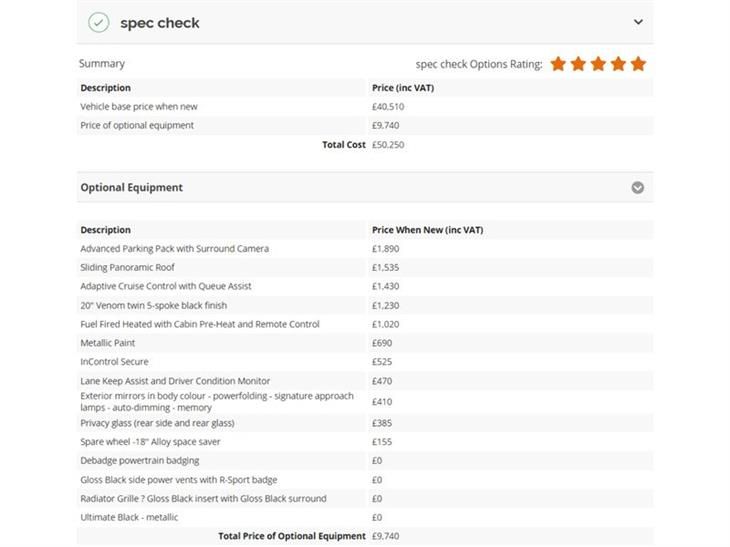This screenshot has height=547, width=730.
Task: Click the first orange rating star
Action: coord(558,64)
